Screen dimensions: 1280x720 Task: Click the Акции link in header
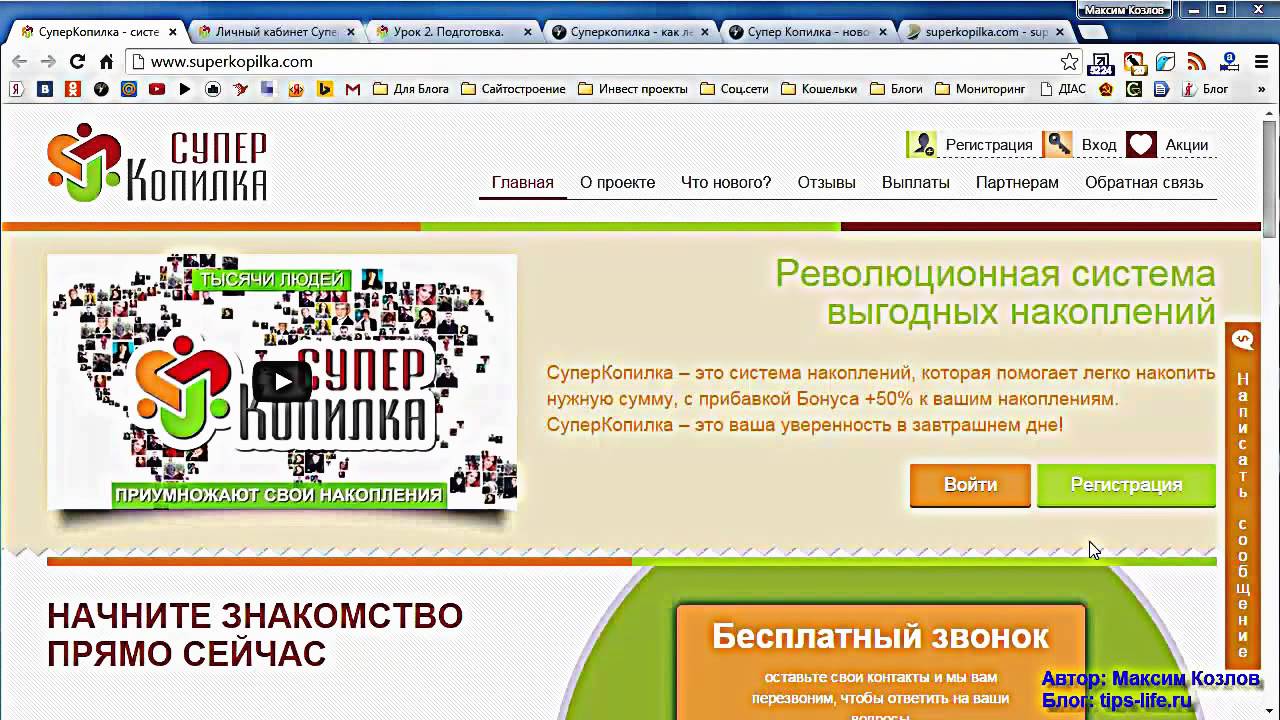click(x=1186, y=145)
